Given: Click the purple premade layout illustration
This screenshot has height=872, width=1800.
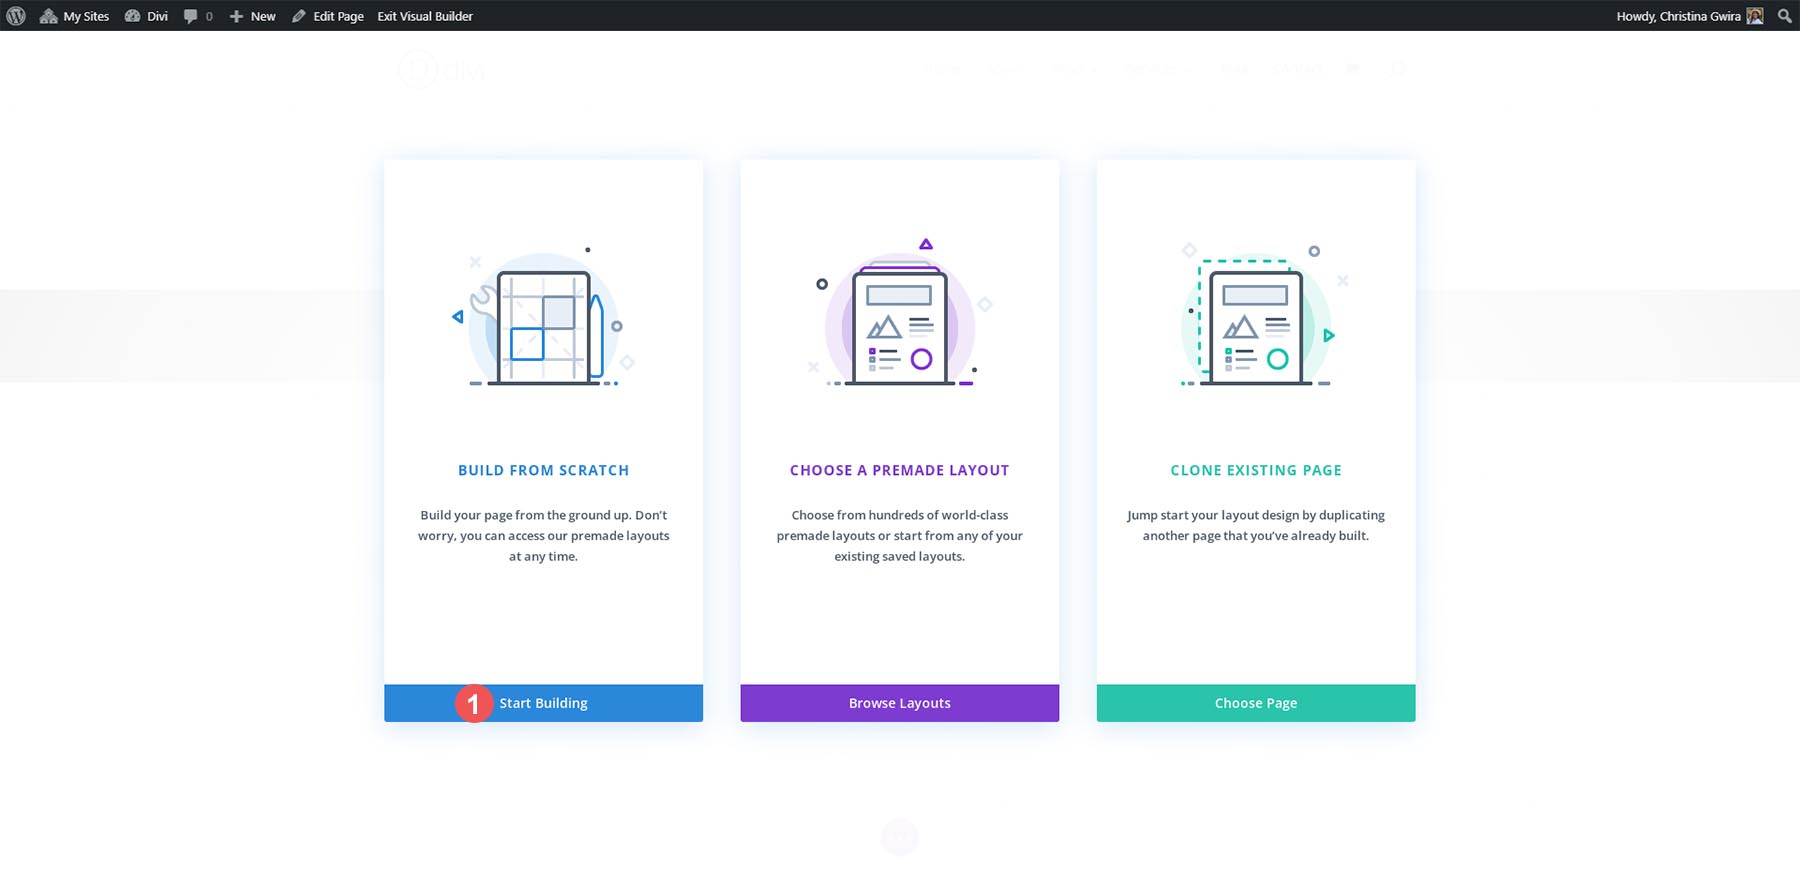Looking at the screenshot, I should [x=899, y=320].
